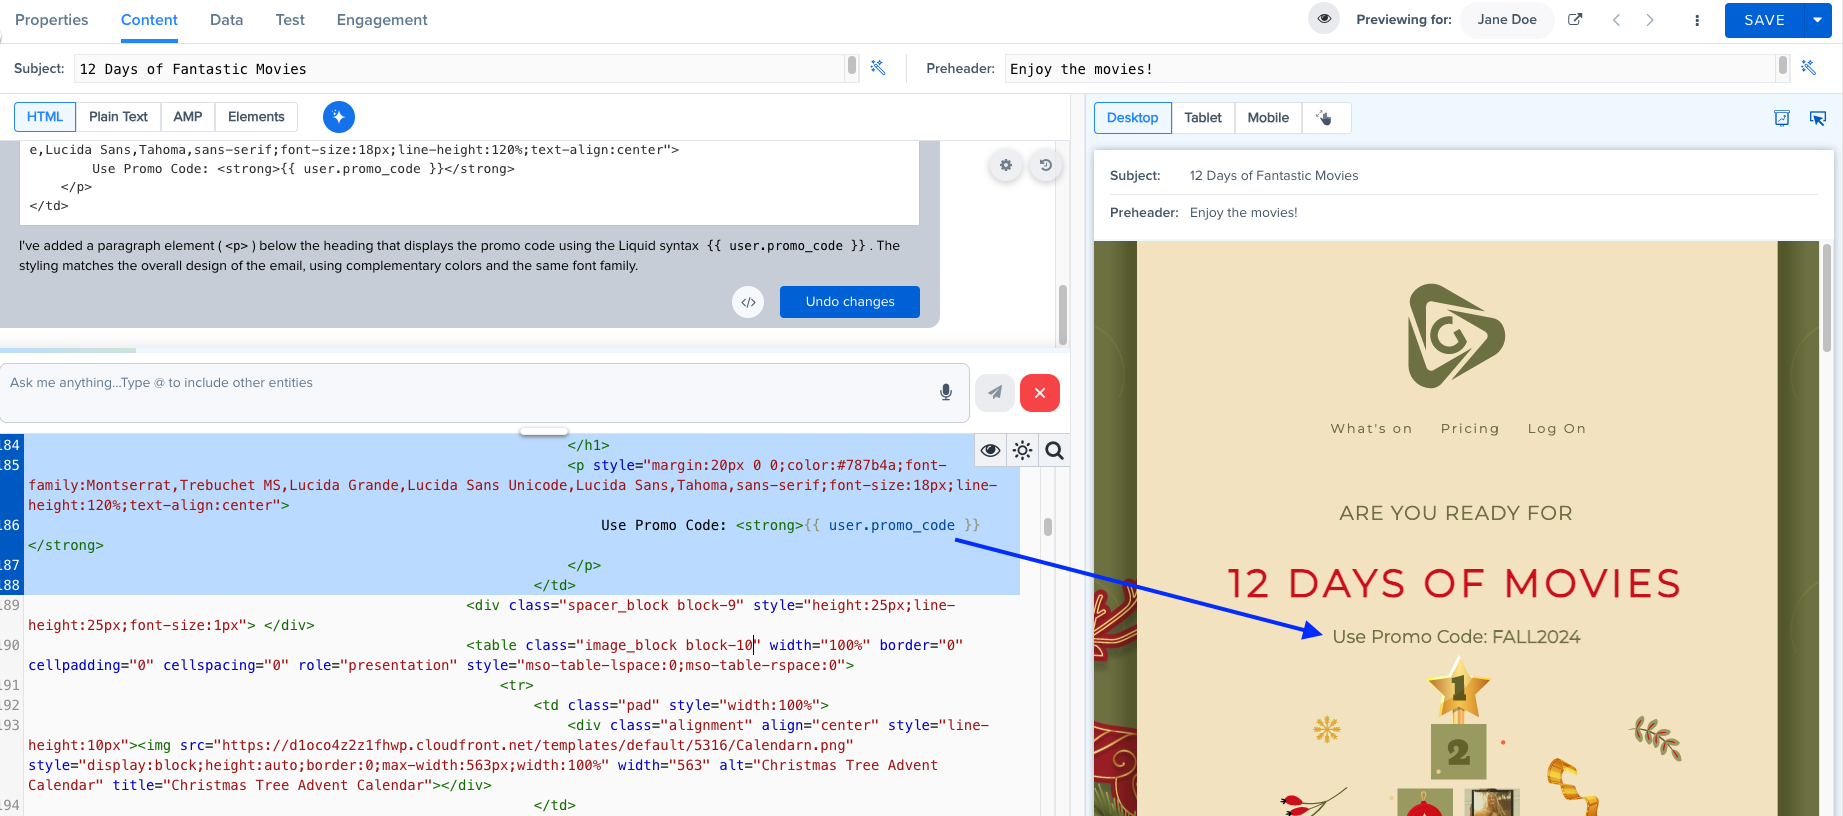Screen dimensions: 1843x816
Task: Switch to AMP mode
Action: pos(188,117)
